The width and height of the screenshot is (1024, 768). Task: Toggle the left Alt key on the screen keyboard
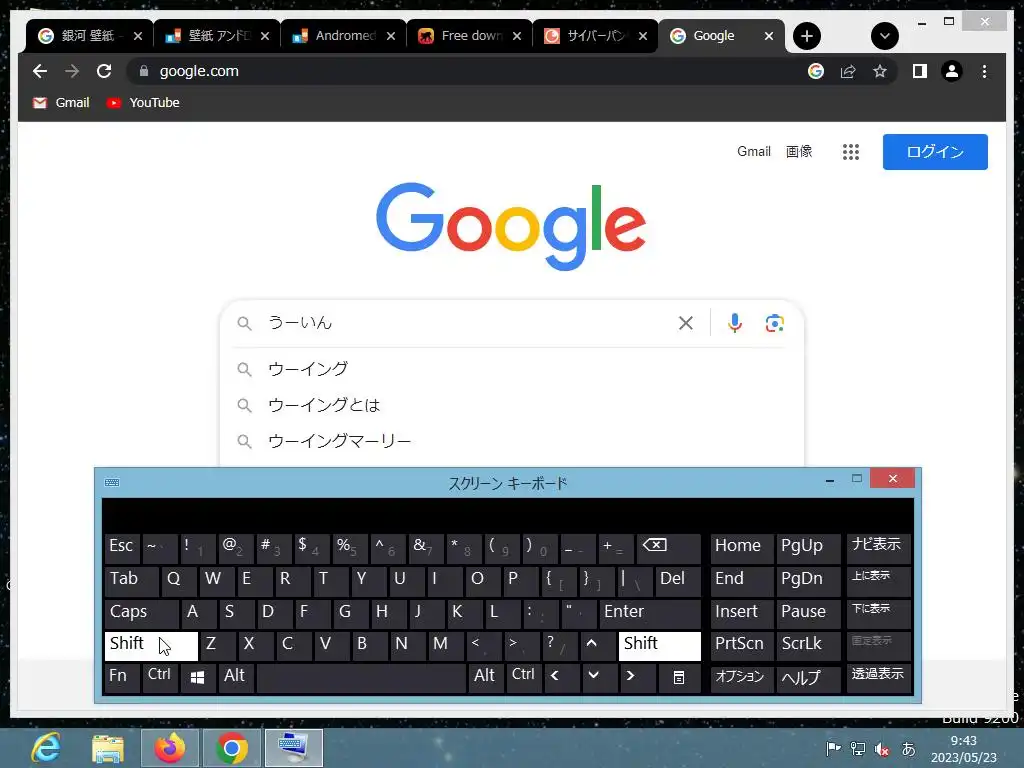(x=235, y=677)
